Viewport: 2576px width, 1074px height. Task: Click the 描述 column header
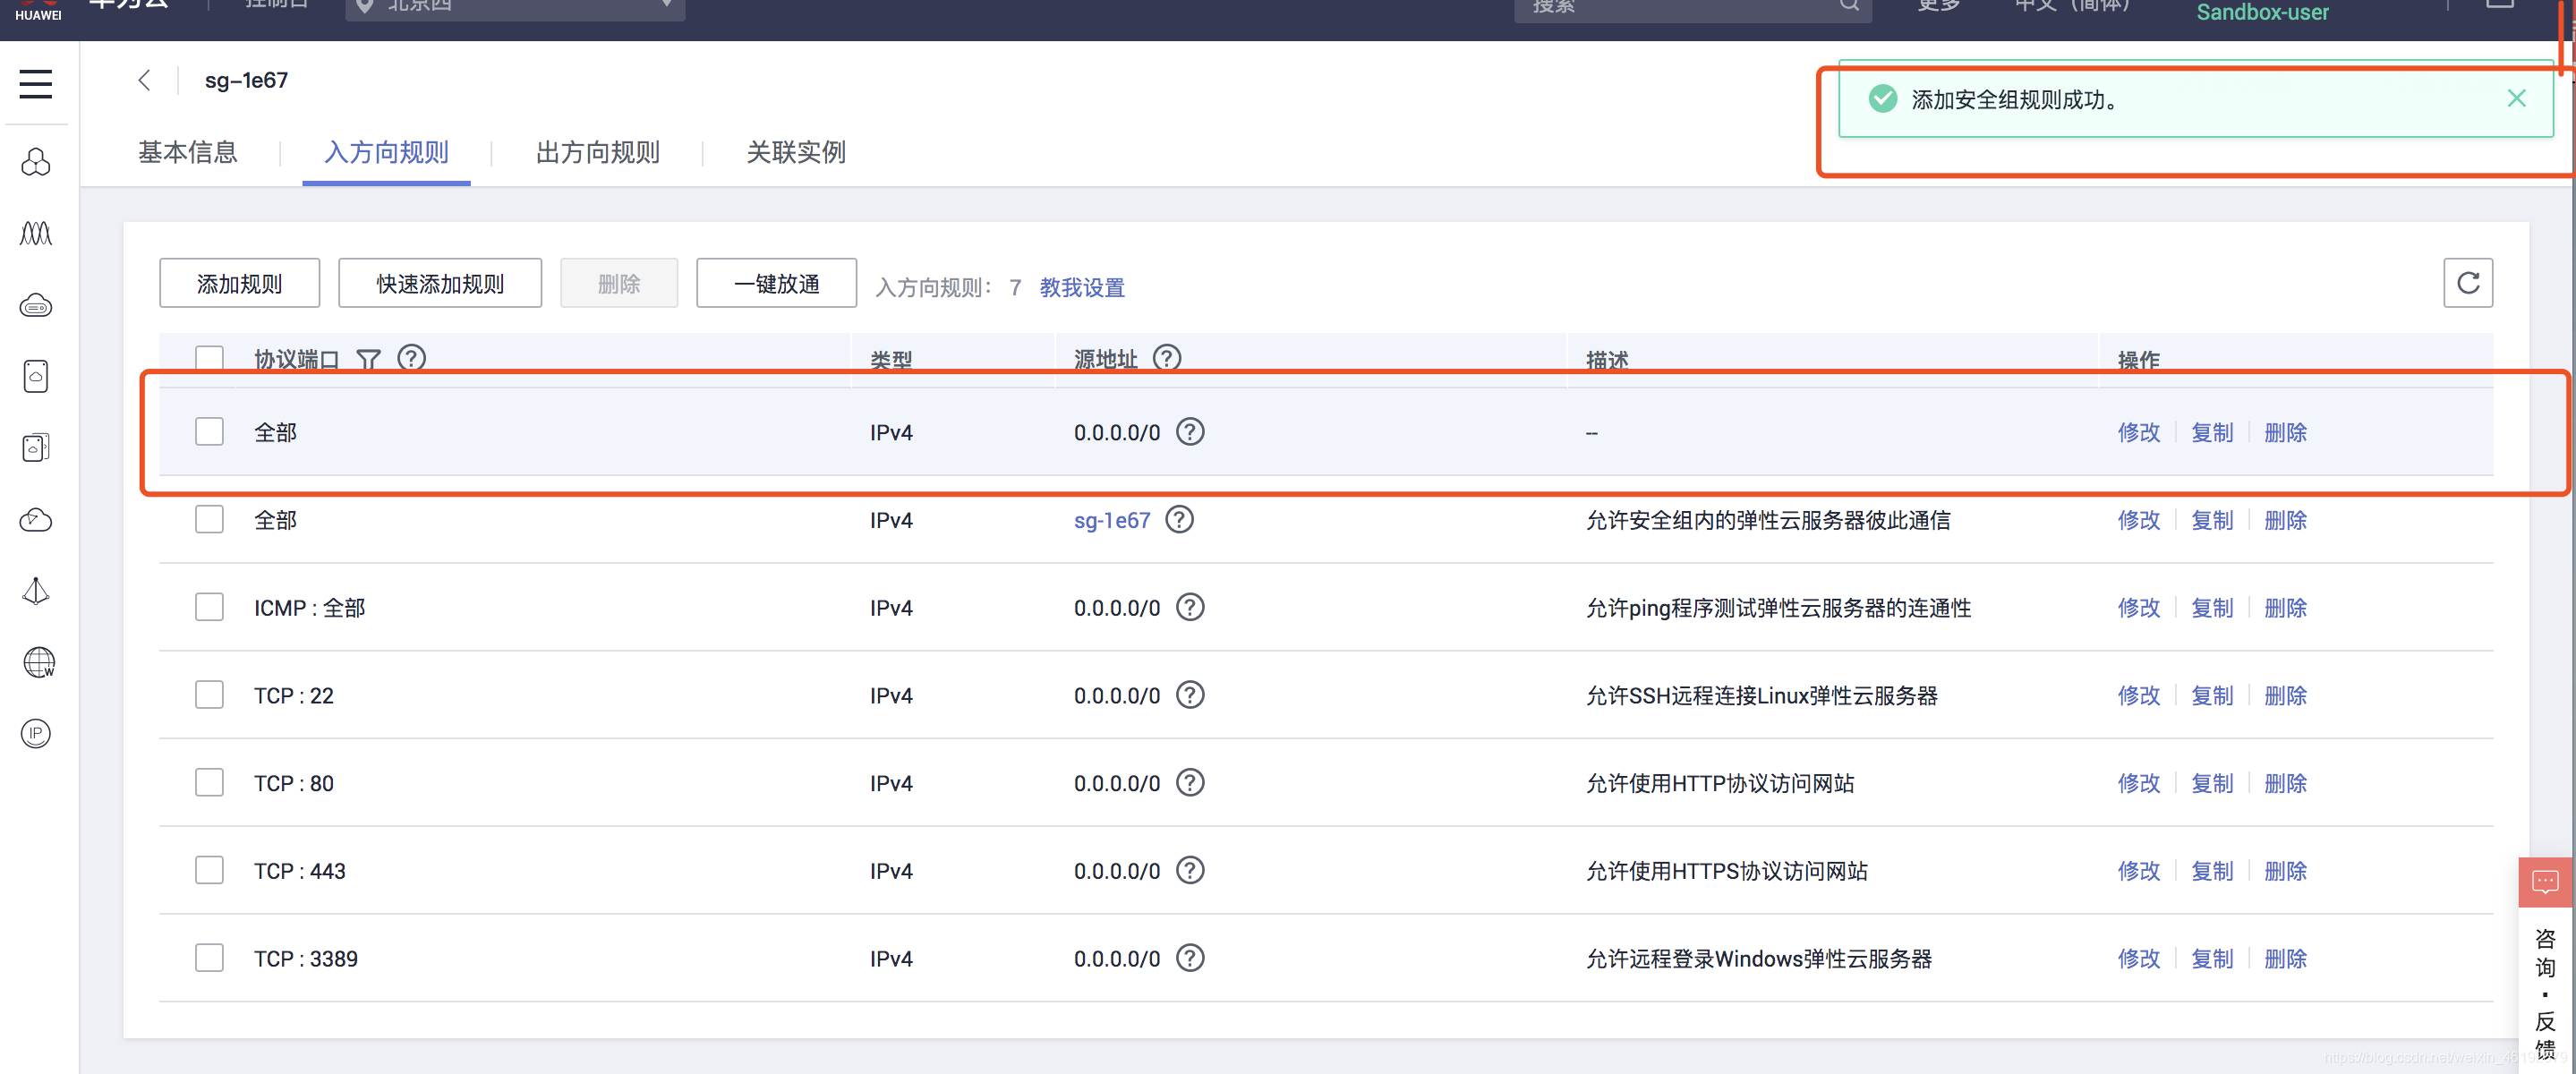click(x=1607, y=360)
